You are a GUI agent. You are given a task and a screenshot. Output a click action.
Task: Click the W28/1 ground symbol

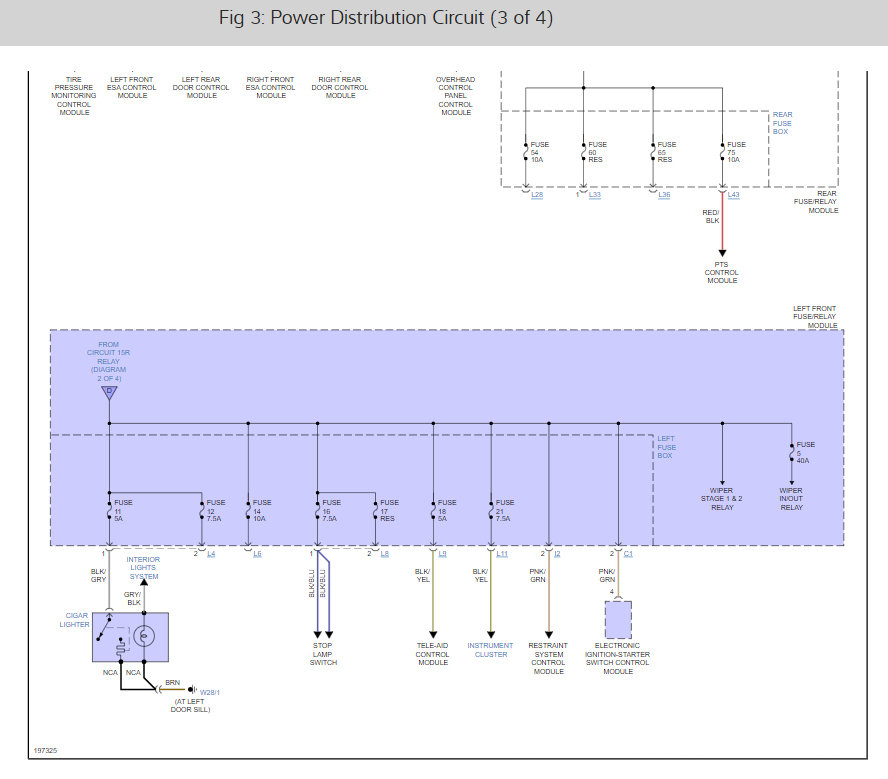191,689
